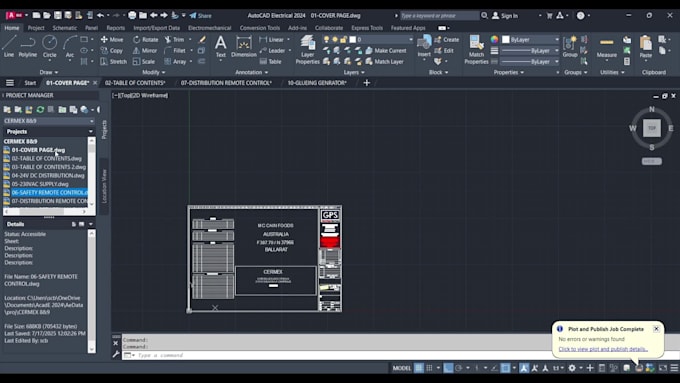This screenshot has width=680, height=383.
Task: Select the Text annotation tool
Action: [220, 46]
